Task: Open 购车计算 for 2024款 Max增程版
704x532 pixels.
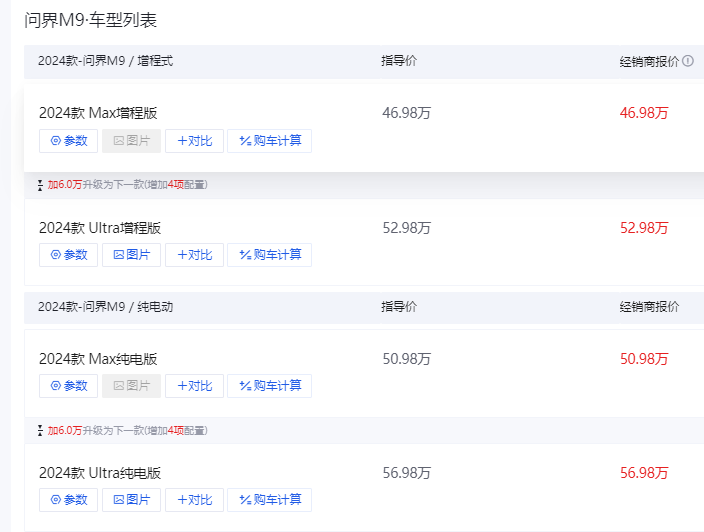Action: 269,141
